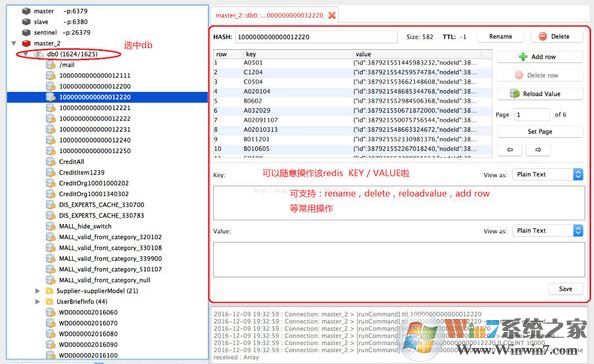This screenshot has height=364, width=594.
Task: Click the key icon beside WD0000002016060
Action: 51,312
